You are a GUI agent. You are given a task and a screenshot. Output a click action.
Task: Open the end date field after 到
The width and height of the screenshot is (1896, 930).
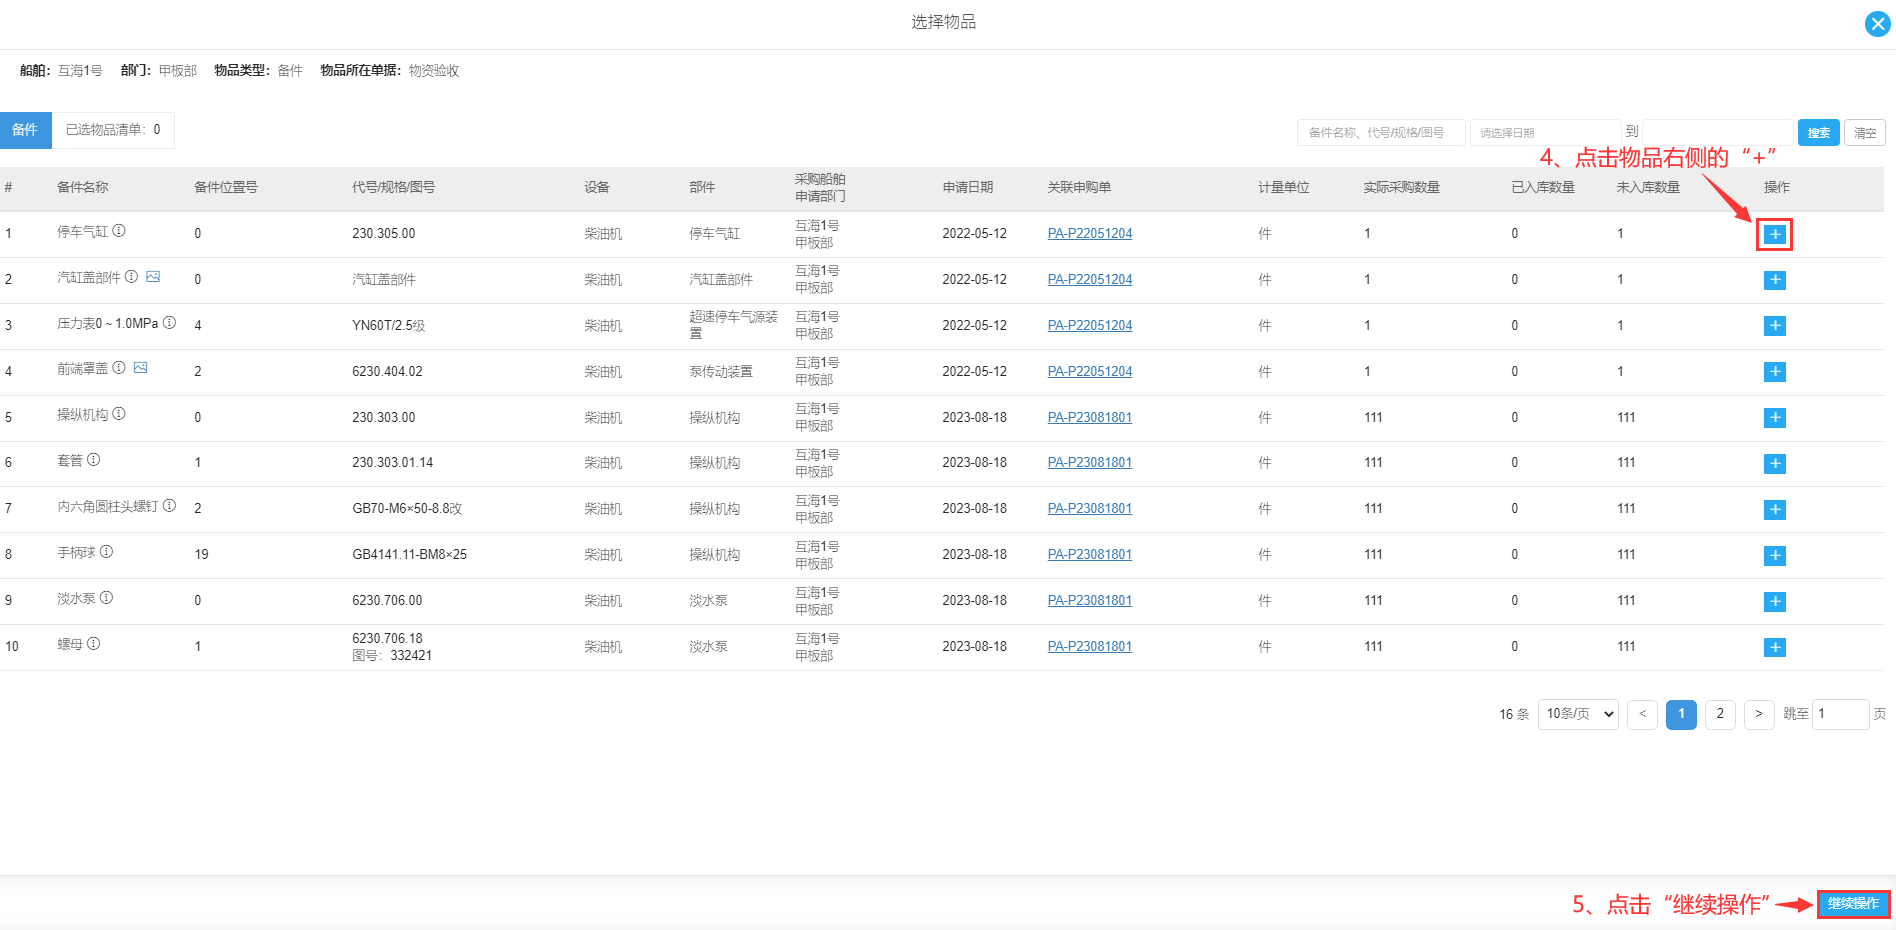click(x=1717, y=132)
